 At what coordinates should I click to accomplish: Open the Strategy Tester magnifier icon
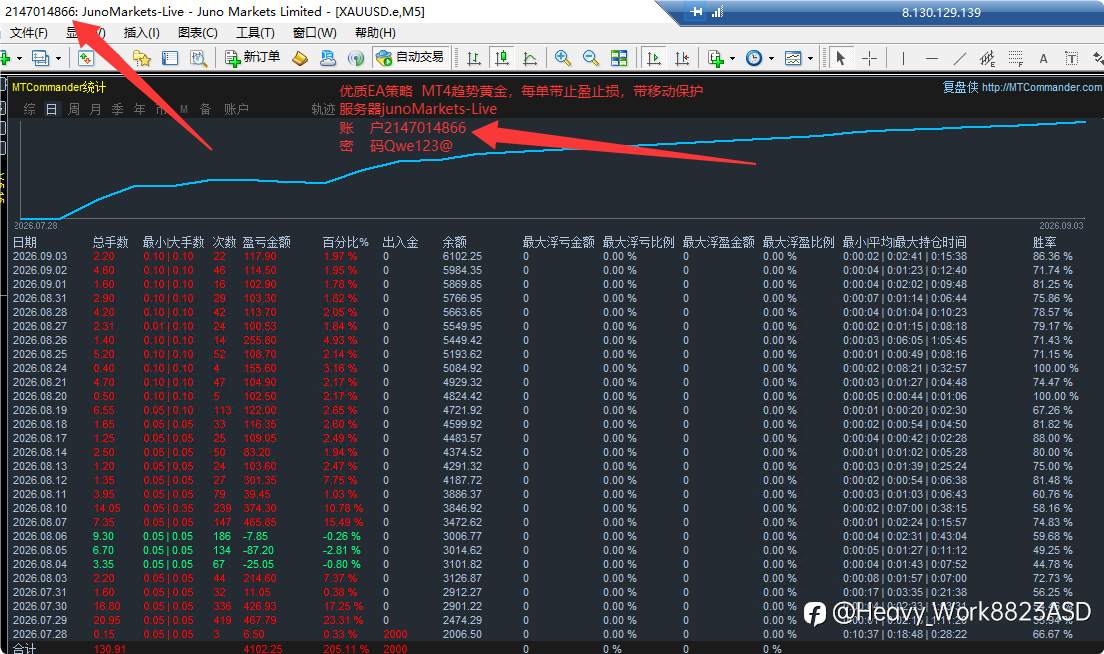point(199,58)
